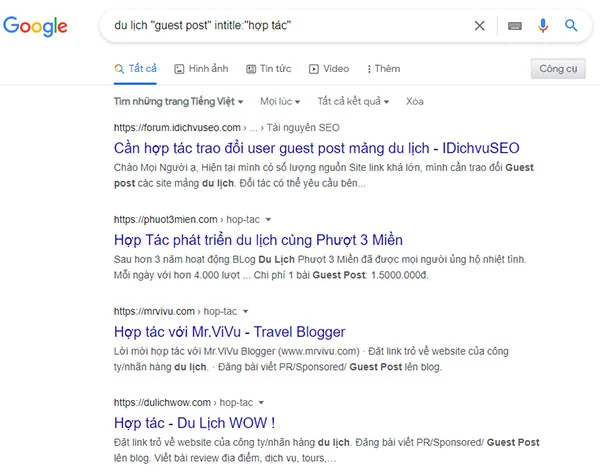This screenshot has height=475, width=600.
Task: Open the on-screen keyboard icon
Action: point(515,26)
